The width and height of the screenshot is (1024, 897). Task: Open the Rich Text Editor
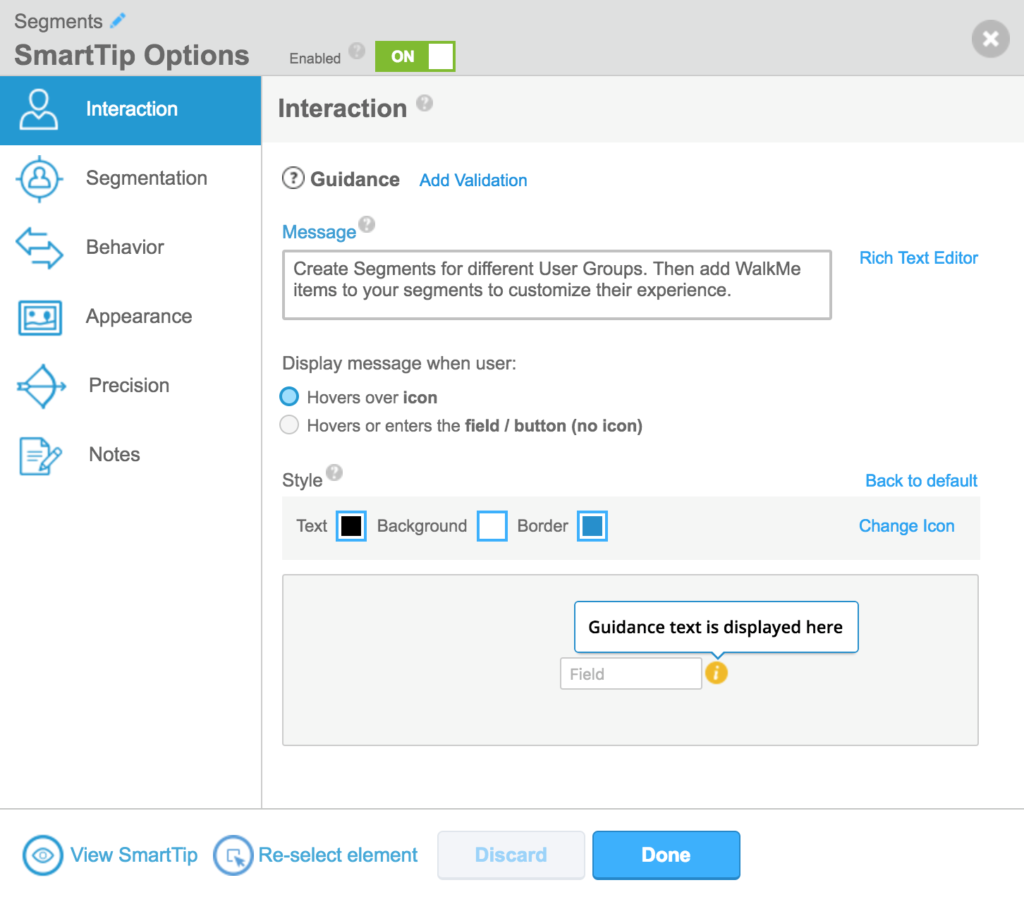click(x=918, y=257)
